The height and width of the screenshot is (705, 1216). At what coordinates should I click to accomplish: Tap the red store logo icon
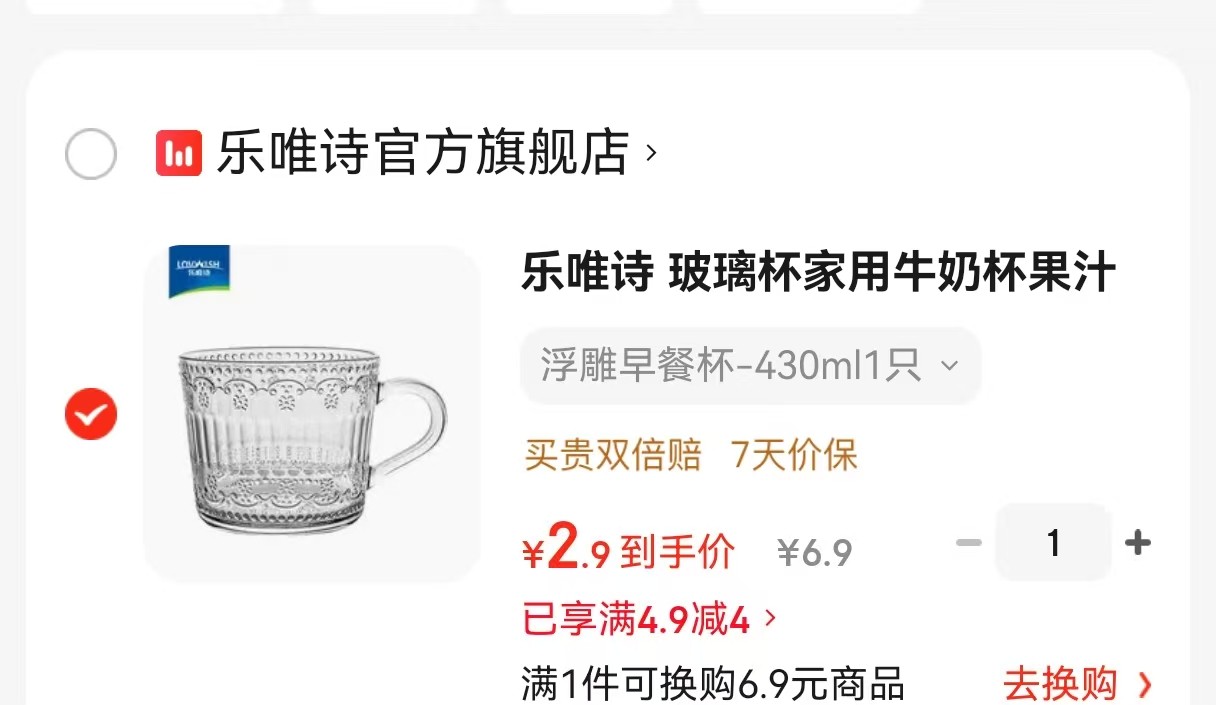point(179,153)
